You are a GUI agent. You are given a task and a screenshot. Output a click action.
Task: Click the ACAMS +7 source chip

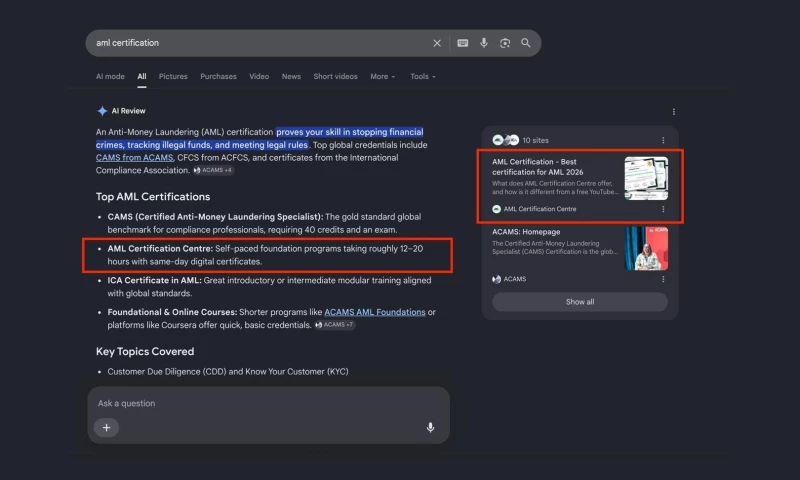pyautogui.click(x=334, y=325)
